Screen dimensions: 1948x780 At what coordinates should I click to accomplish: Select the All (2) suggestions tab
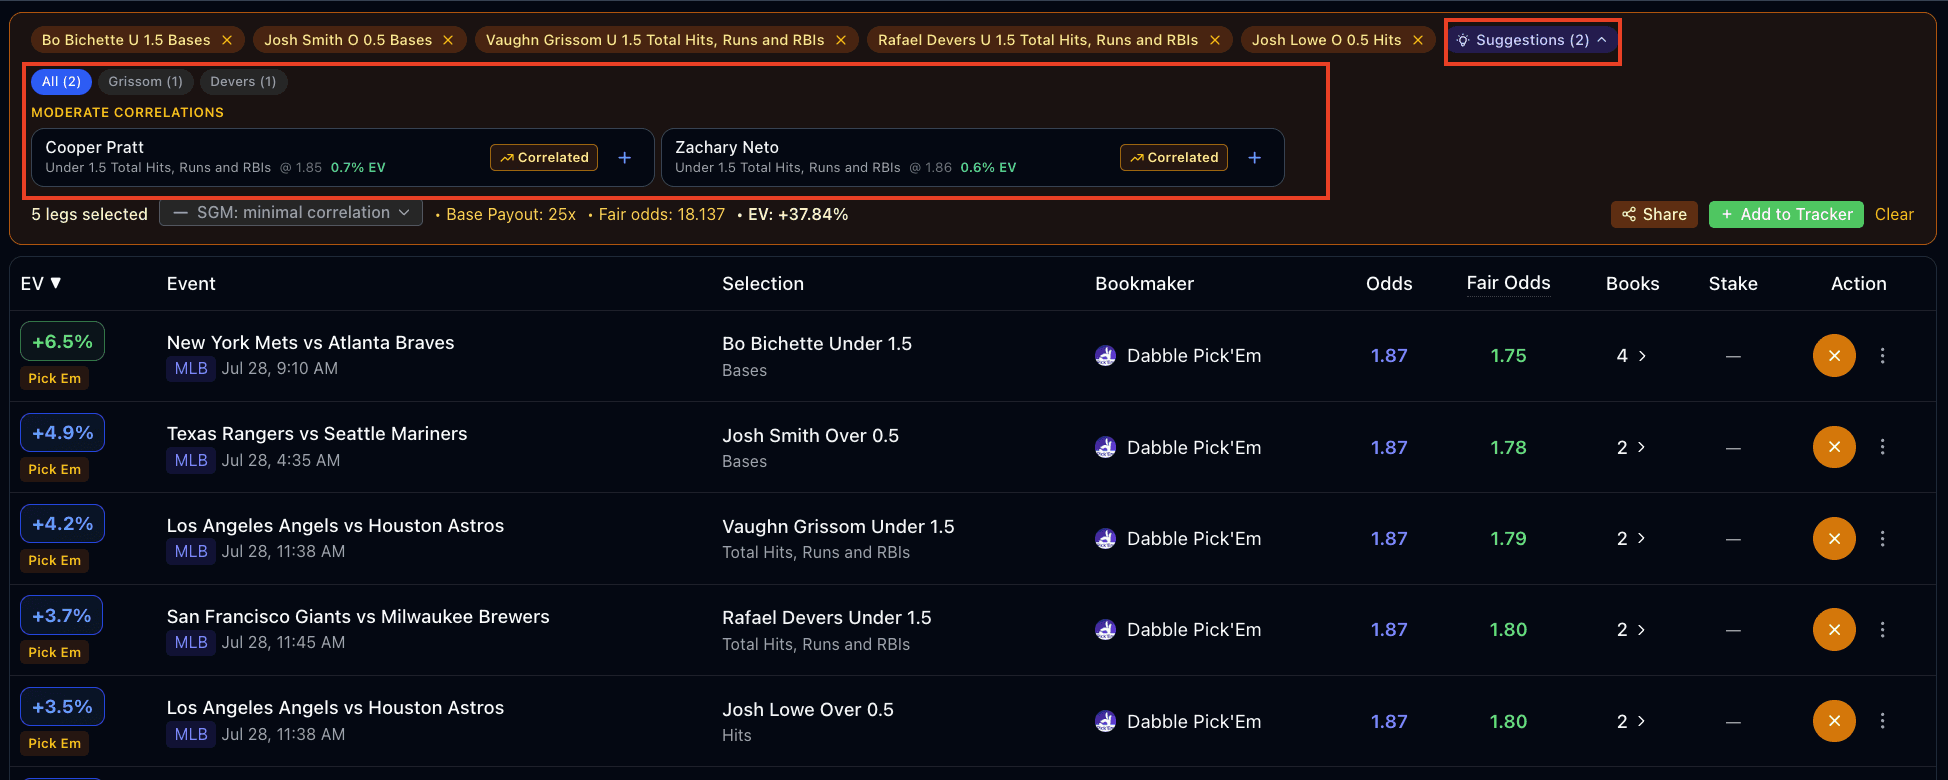(61, 82)
